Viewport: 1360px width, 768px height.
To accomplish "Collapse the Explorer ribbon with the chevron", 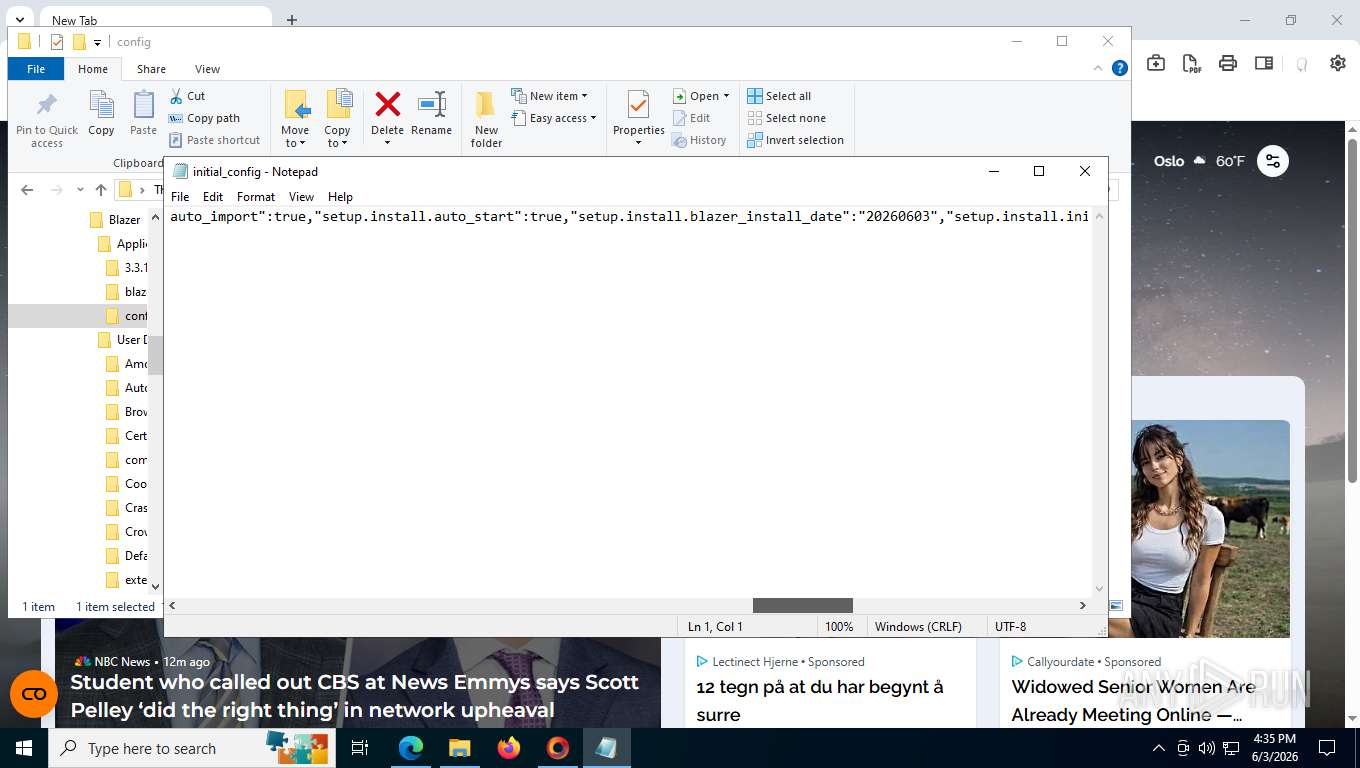I will point(1100,69).
